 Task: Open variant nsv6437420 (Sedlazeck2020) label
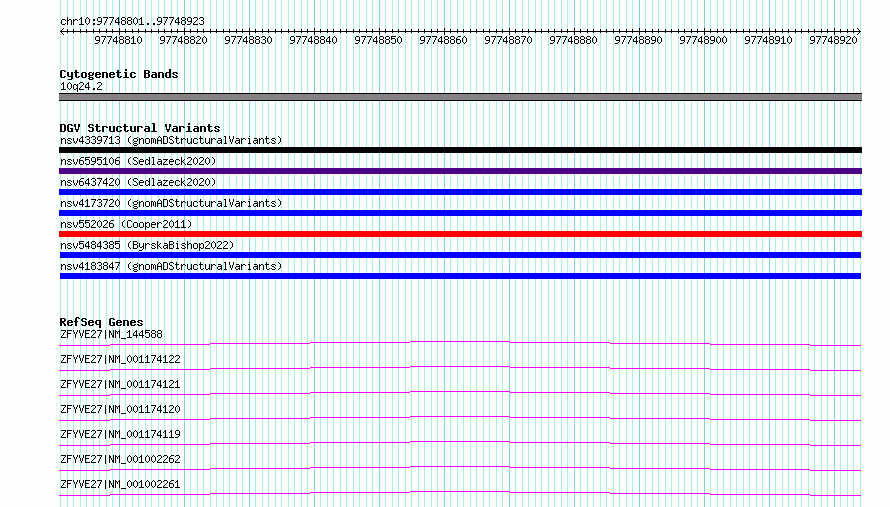pos(138,182)
